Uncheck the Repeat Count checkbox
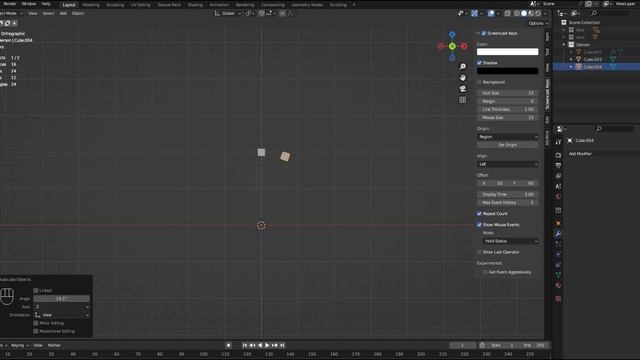The image size is (640, 360). (x=480, y=213)
